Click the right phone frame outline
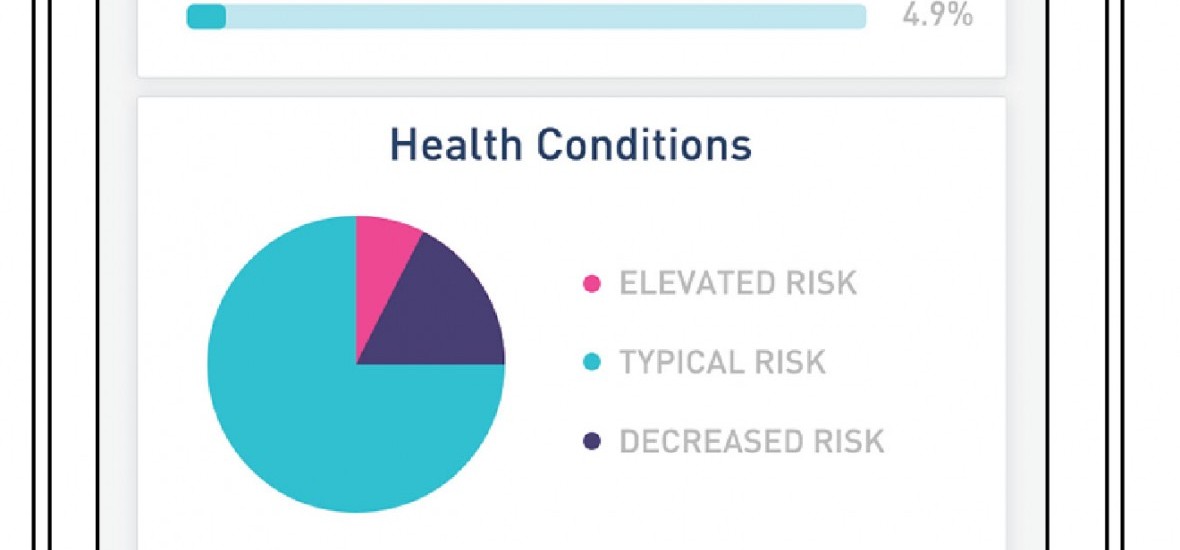 (1107, 300)
